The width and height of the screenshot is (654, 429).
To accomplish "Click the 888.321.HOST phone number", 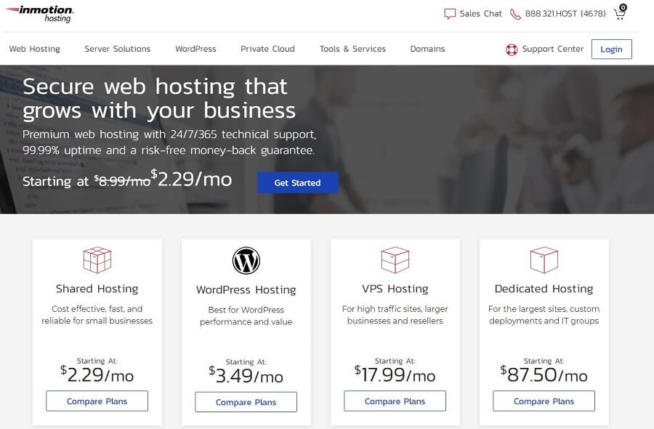I will [565, 14].
